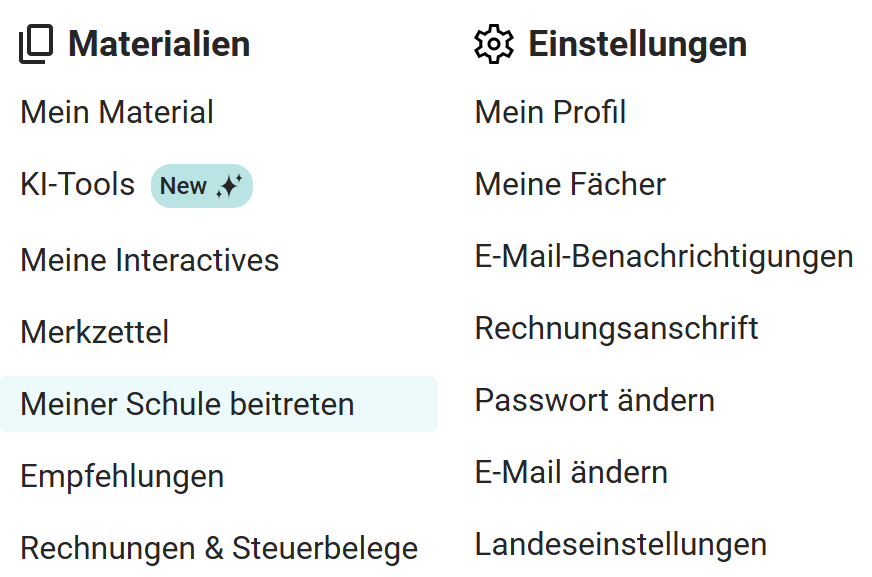Open Landeseinstellungen
Viewport: 872px width, 577px height.
click(620, 544)
